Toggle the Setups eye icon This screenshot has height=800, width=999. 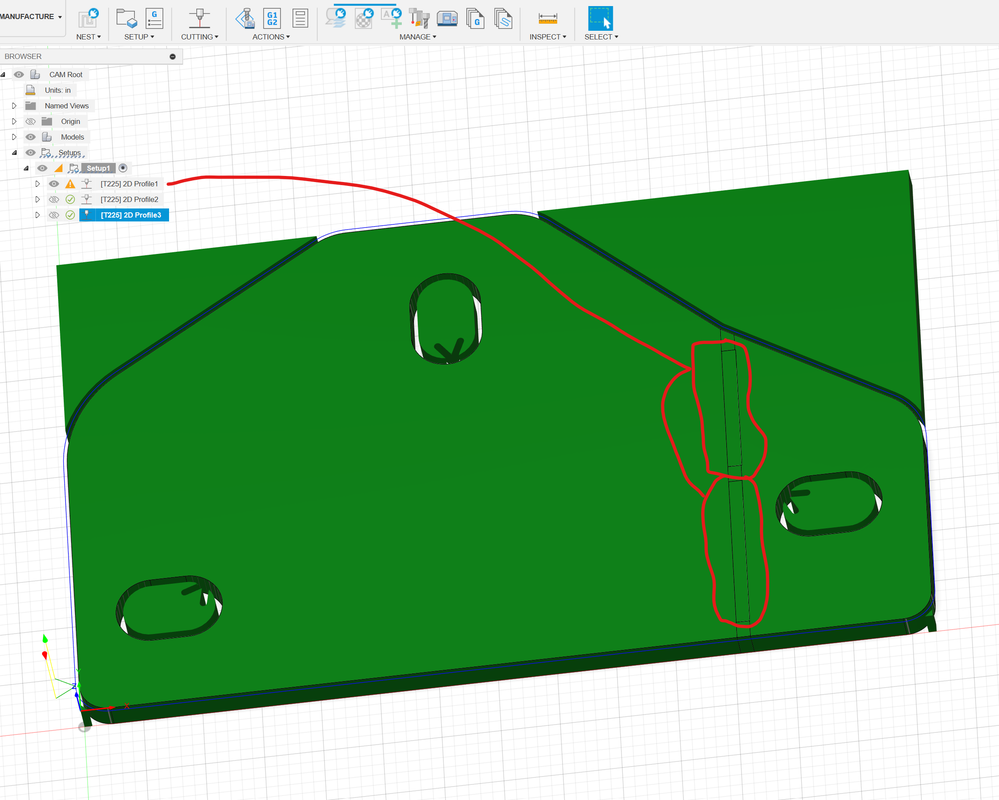click(30, 152)
